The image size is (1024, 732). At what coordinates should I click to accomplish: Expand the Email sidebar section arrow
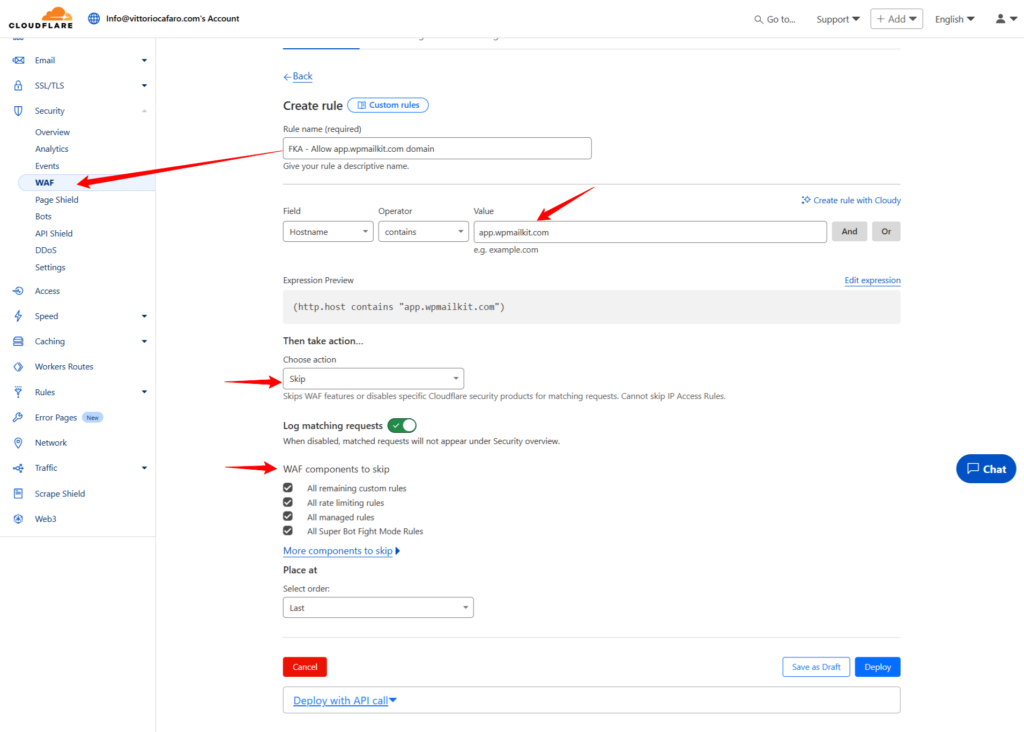(x=144, y=60)
